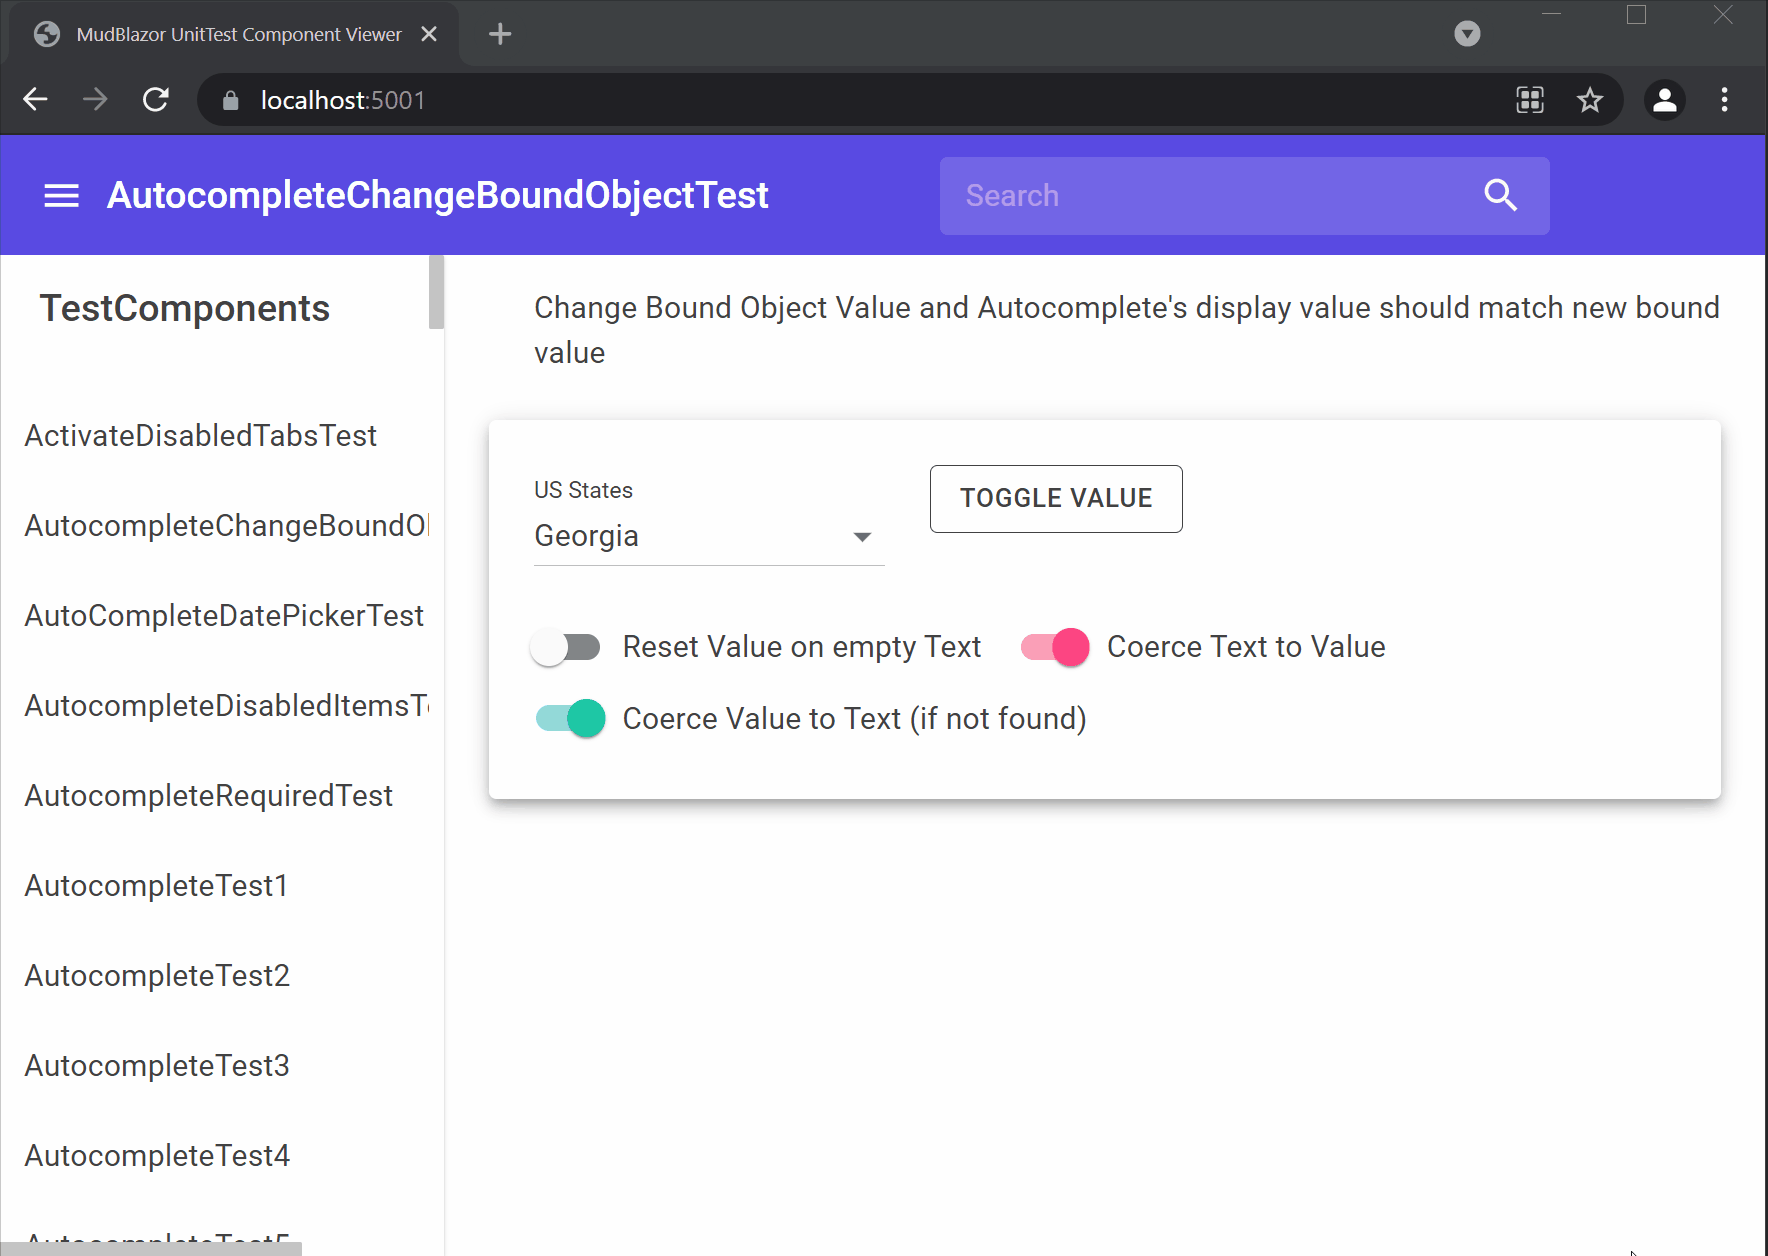Open the browser profile avatar
The image size is (1768, 1256).
point(1664,100)
